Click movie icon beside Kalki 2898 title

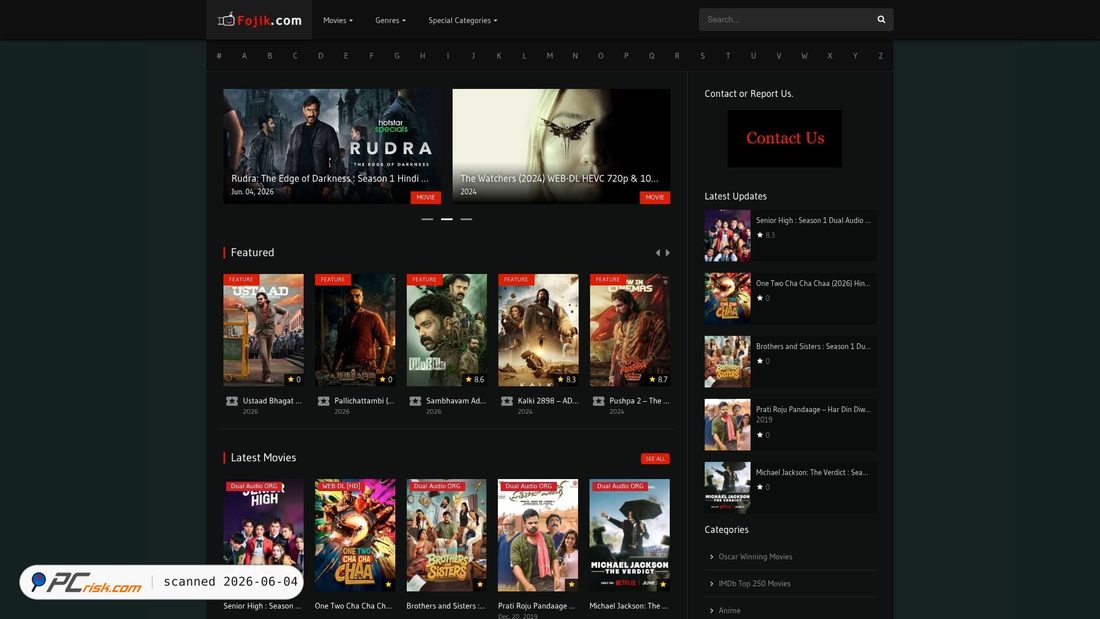507,401
